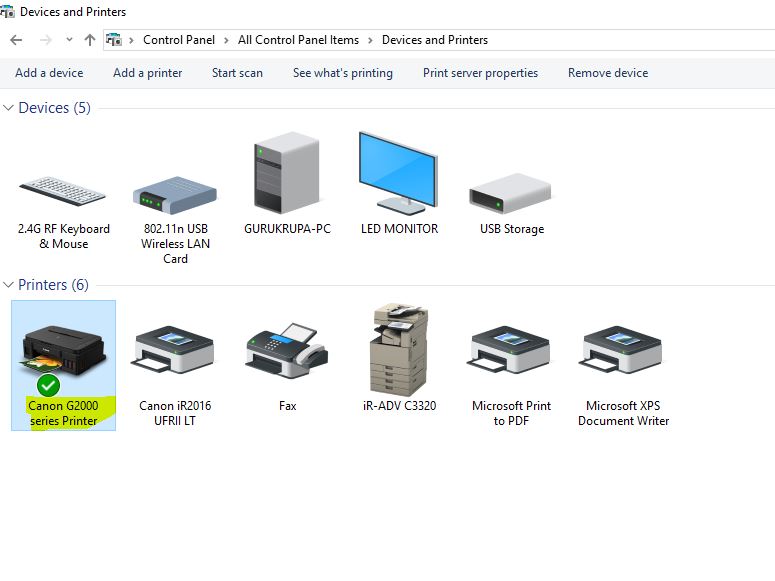Open Print server properties
This screenshot has height=581, width=775.
[x=480, y=73]
